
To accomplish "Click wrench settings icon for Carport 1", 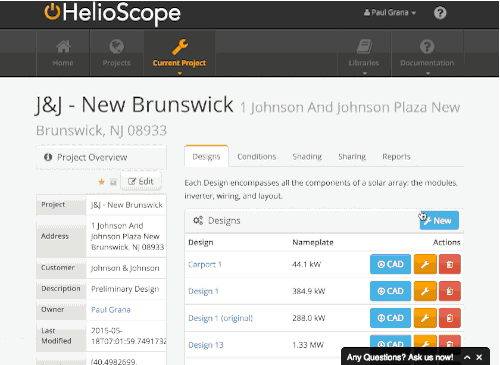I will (425, 264).
